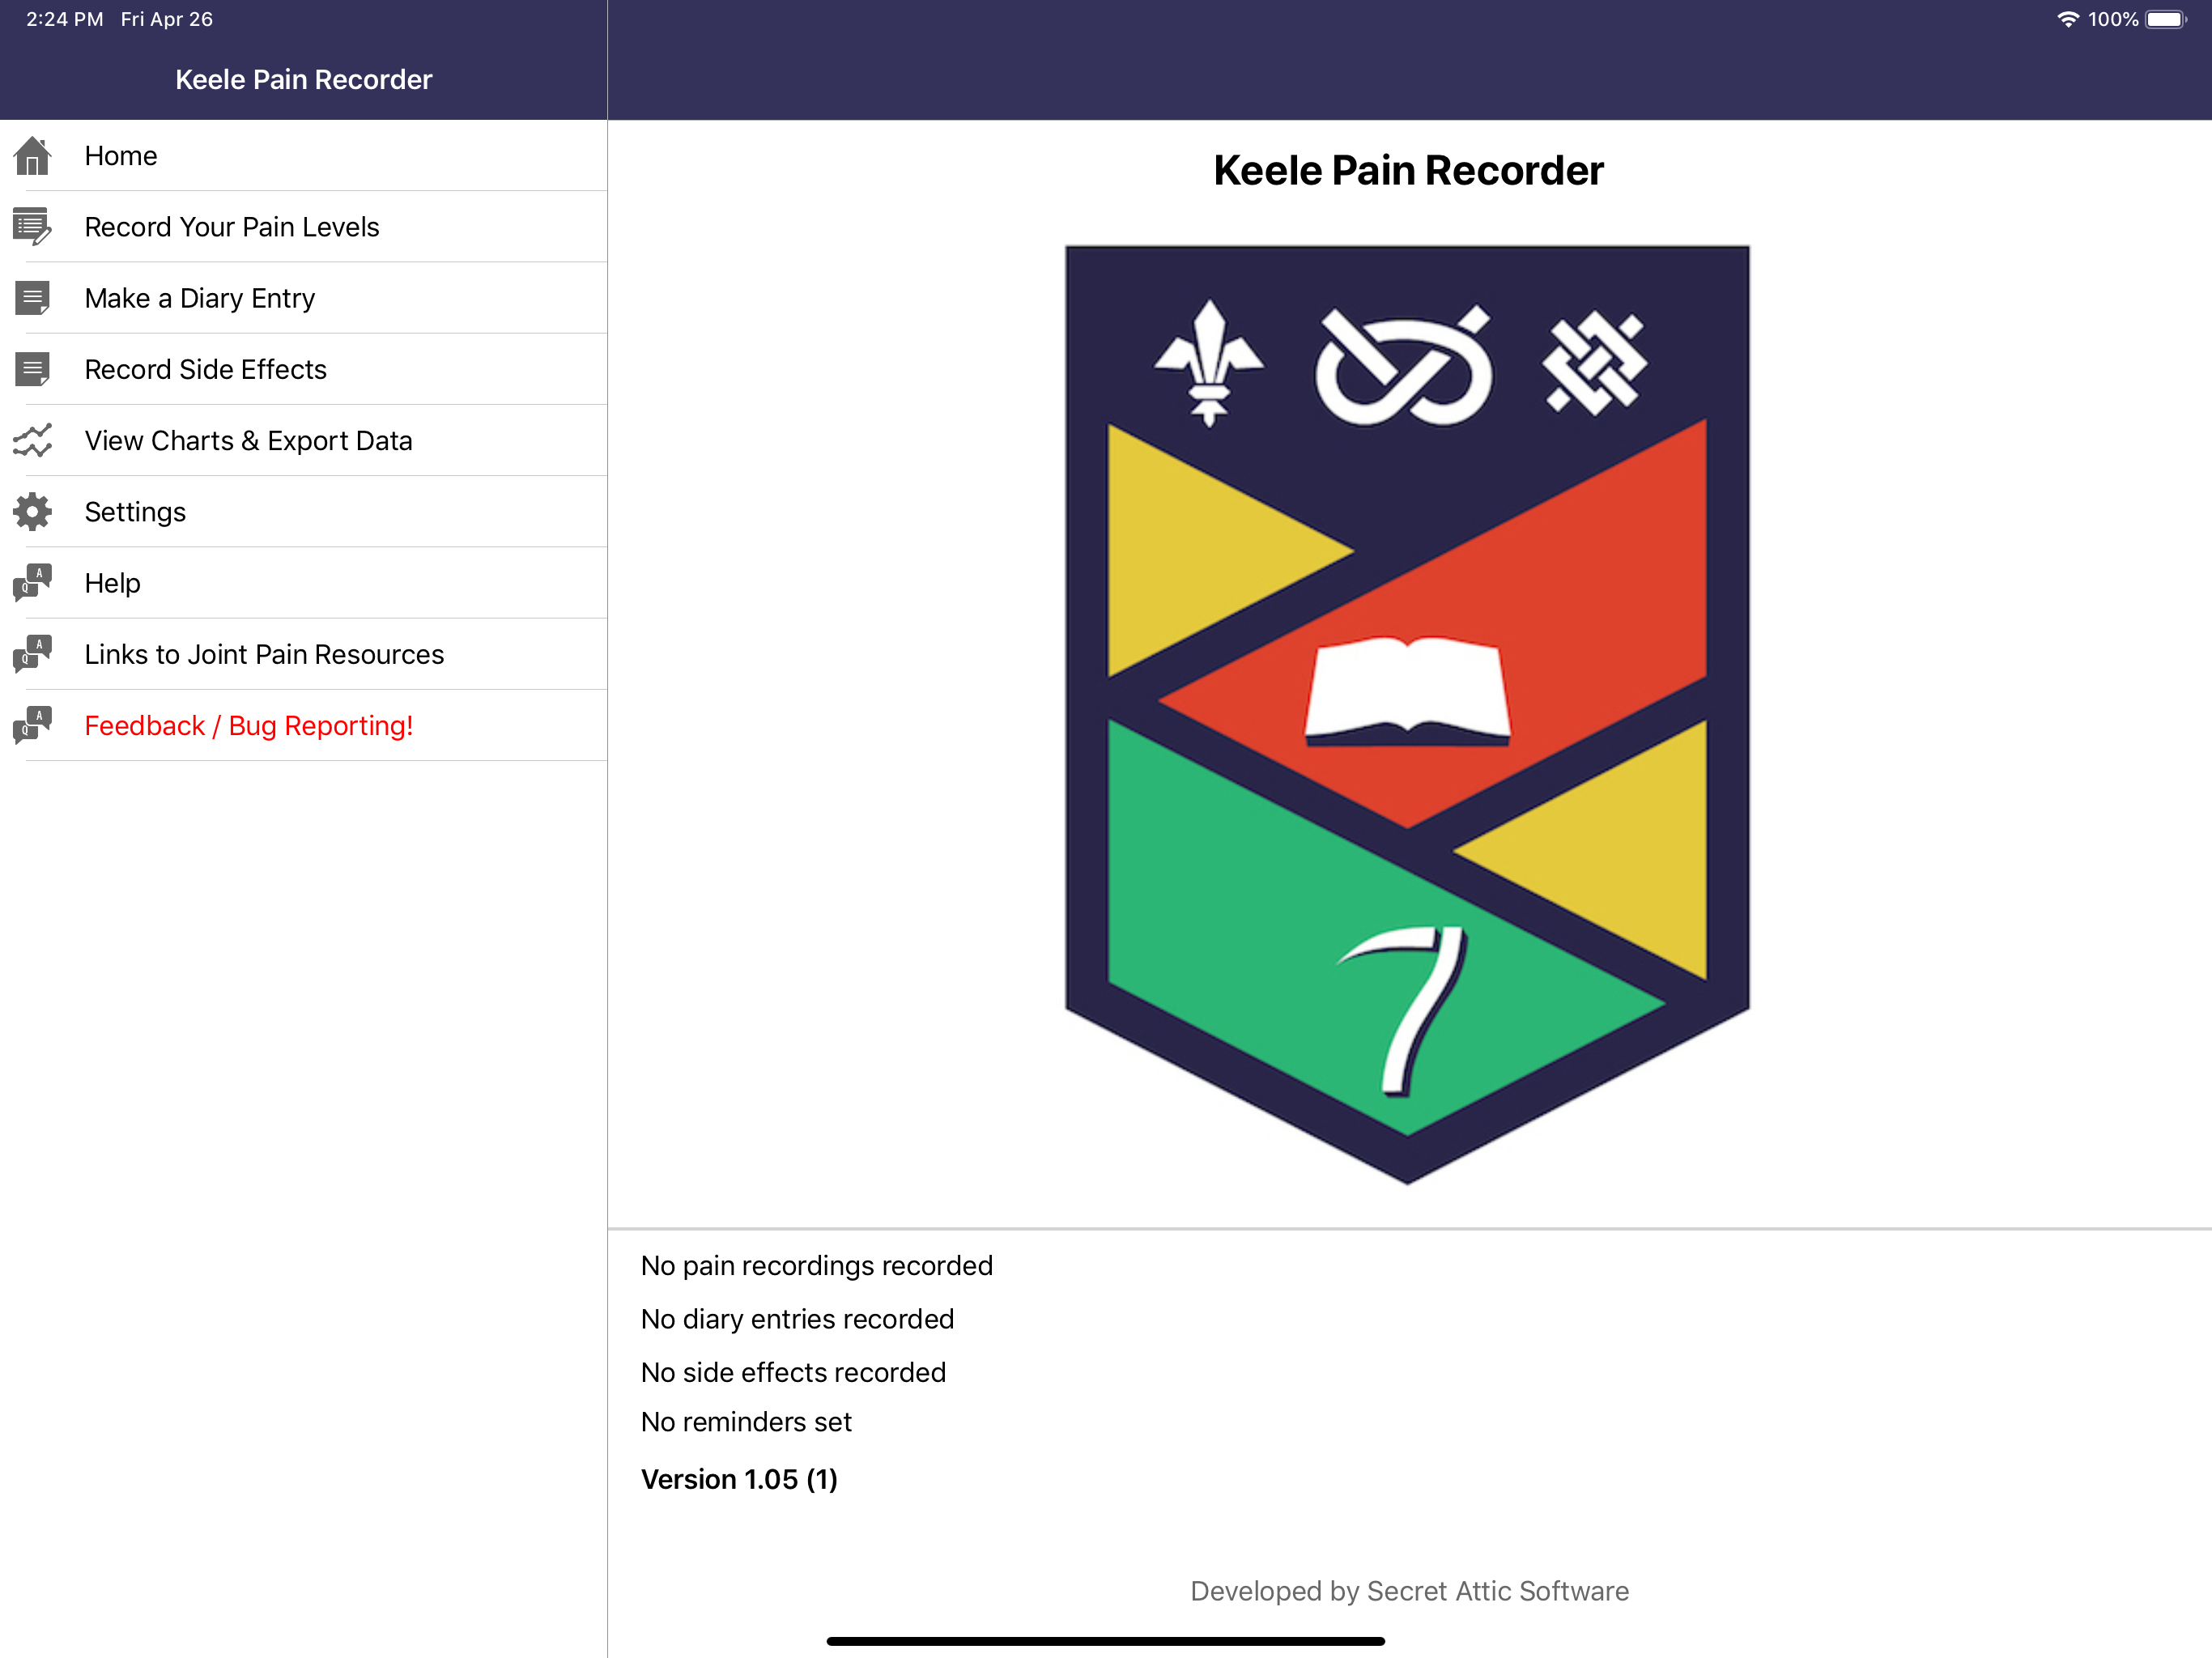Tap the battery status bar icon

click(x=2165, y=19)
